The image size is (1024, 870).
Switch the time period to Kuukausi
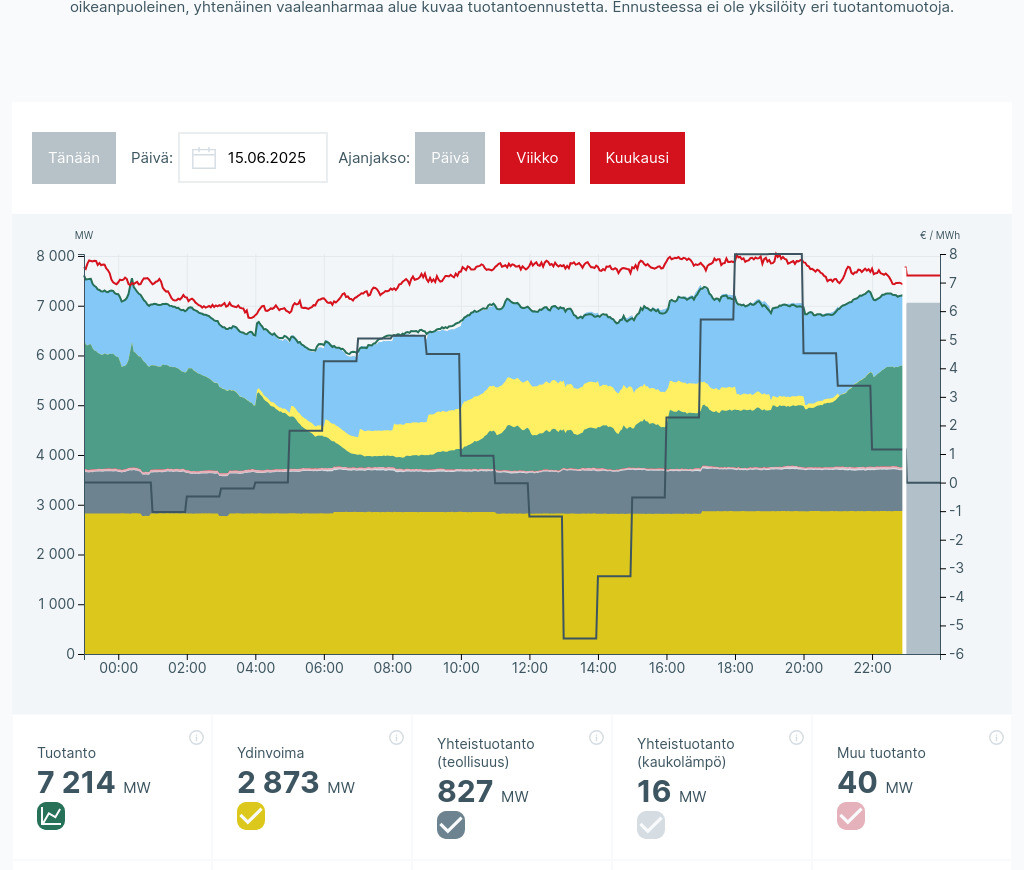point(637,158)
